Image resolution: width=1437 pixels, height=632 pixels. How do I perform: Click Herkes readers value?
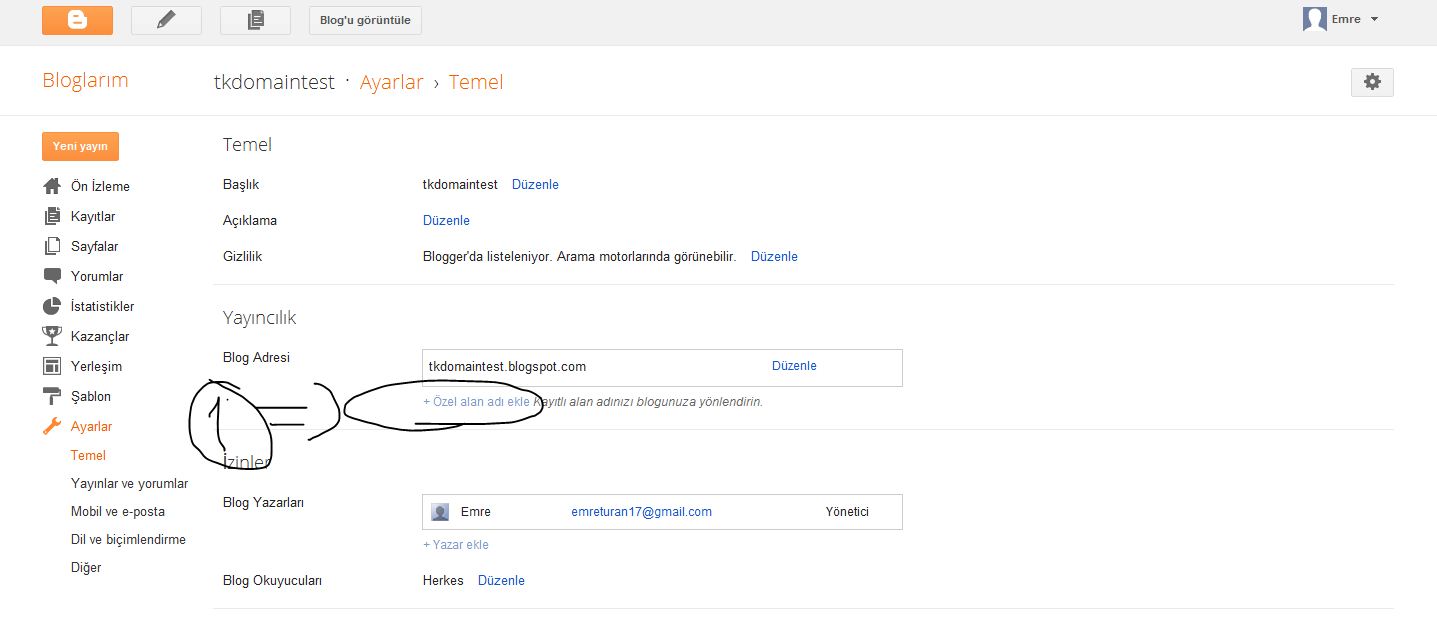click(x=443, y=580)
